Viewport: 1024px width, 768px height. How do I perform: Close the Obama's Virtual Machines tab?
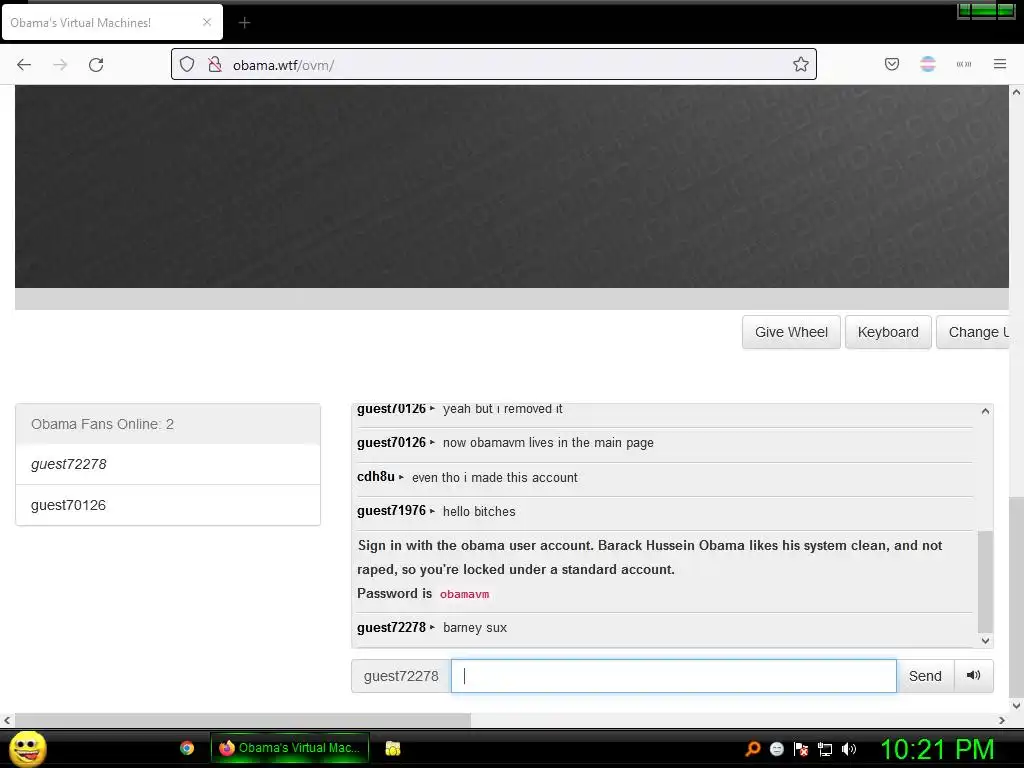(x=207, y=22)
